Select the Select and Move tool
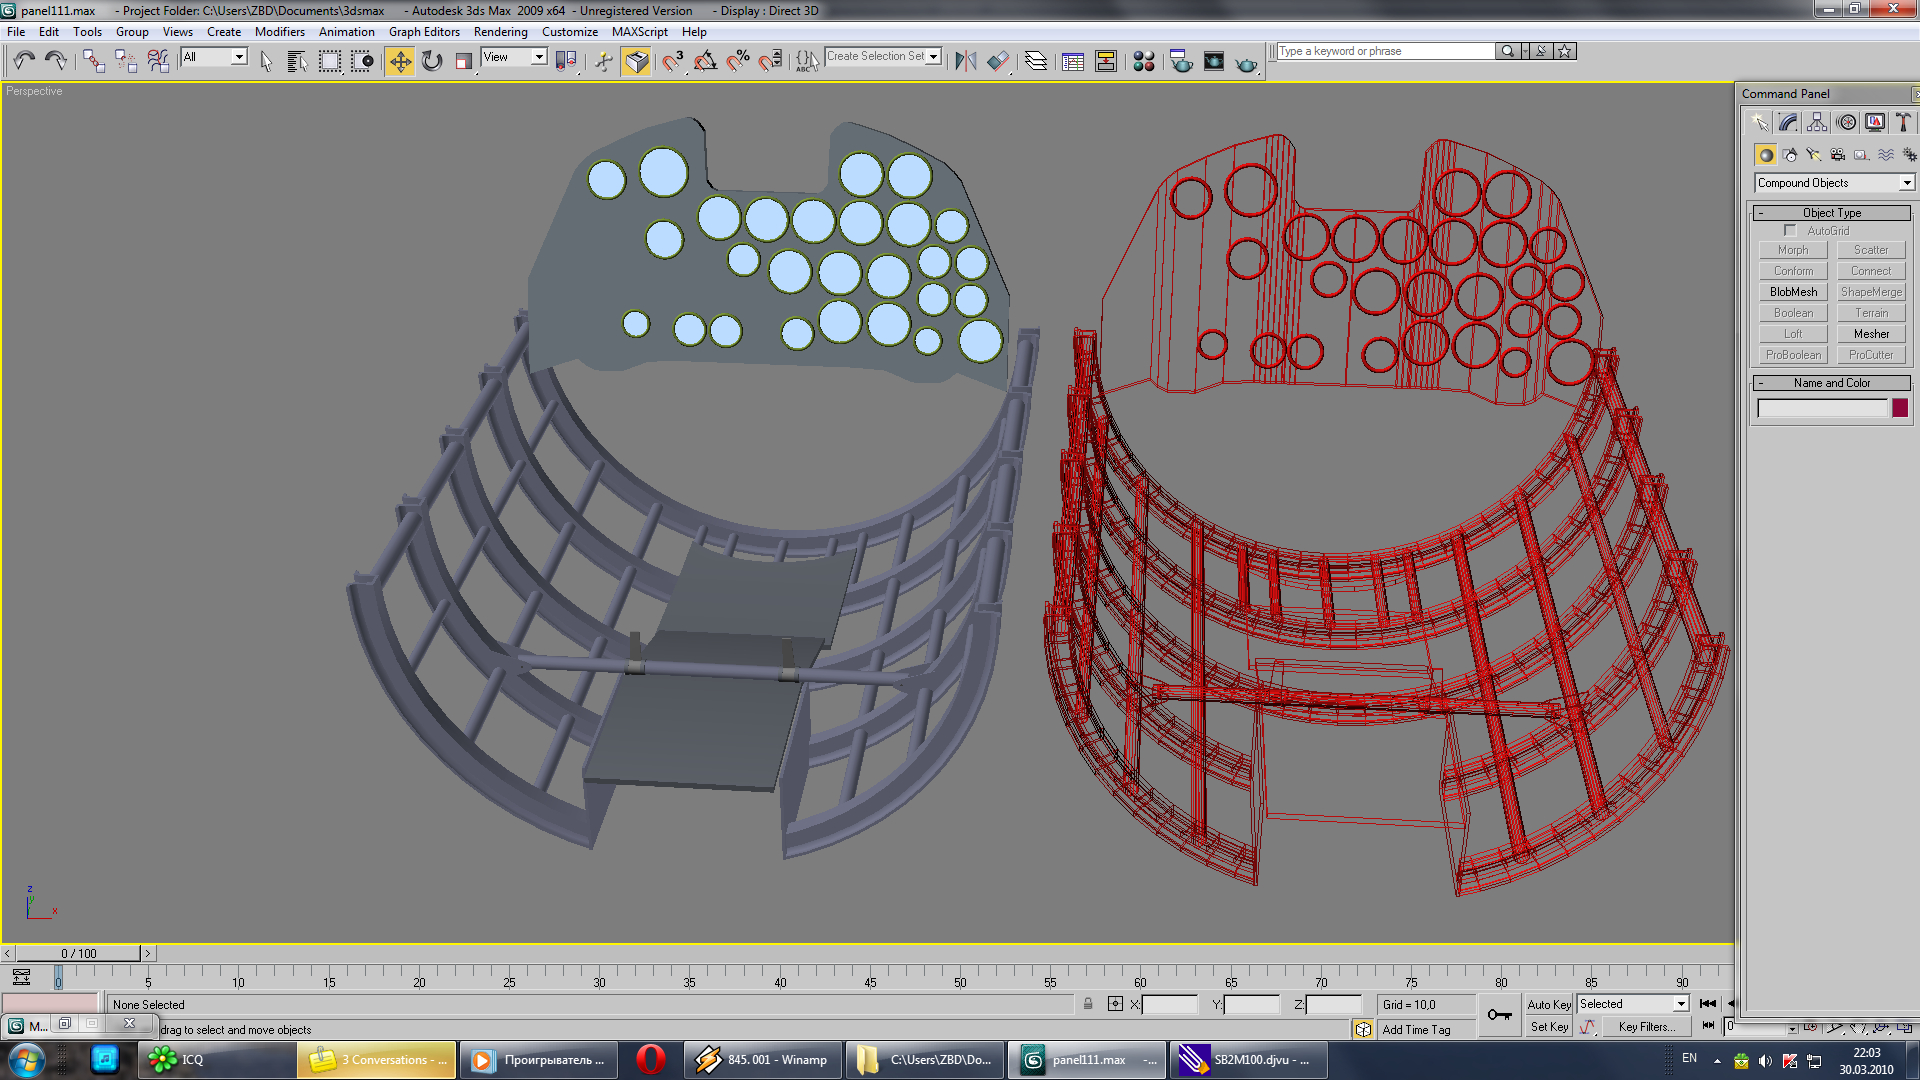Screen dimensions: 1920x1080 [400, 62]
